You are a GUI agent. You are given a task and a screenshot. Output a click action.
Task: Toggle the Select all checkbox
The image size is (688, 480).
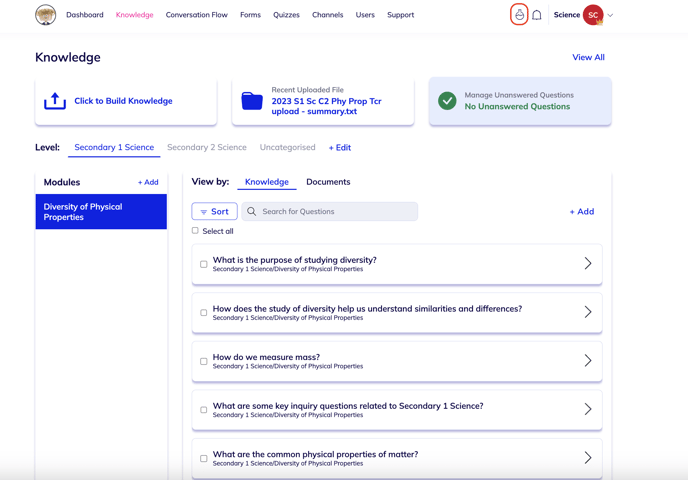click(195, 230)
